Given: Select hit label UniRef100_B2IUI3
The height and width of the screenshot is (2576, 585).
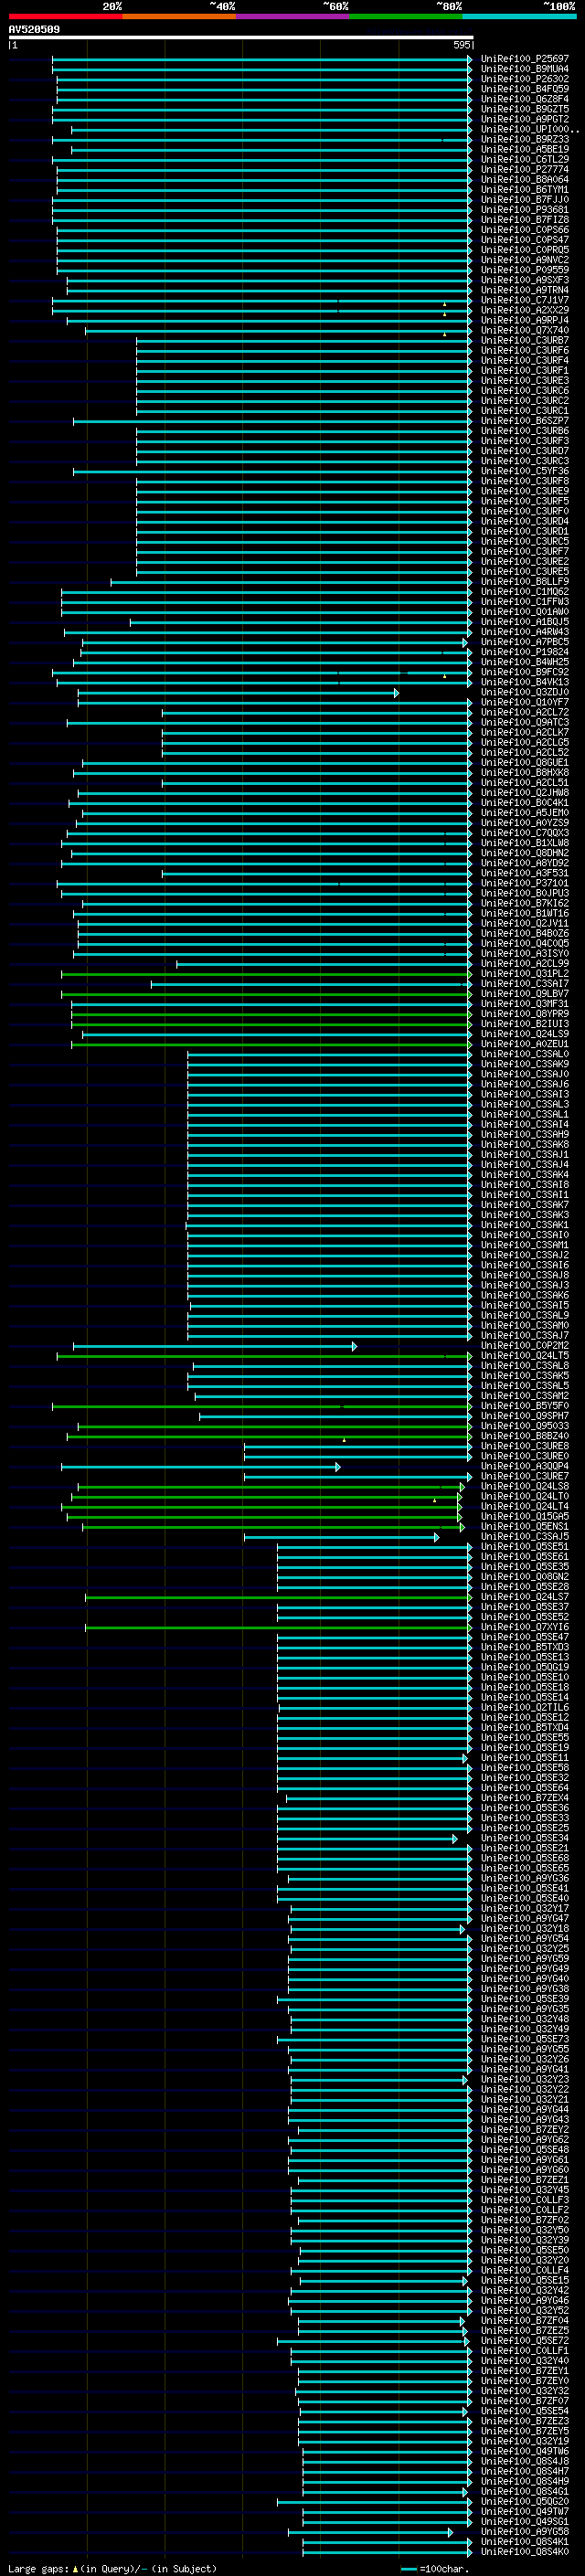Looking at the screenshot, I should [524, 1024].
